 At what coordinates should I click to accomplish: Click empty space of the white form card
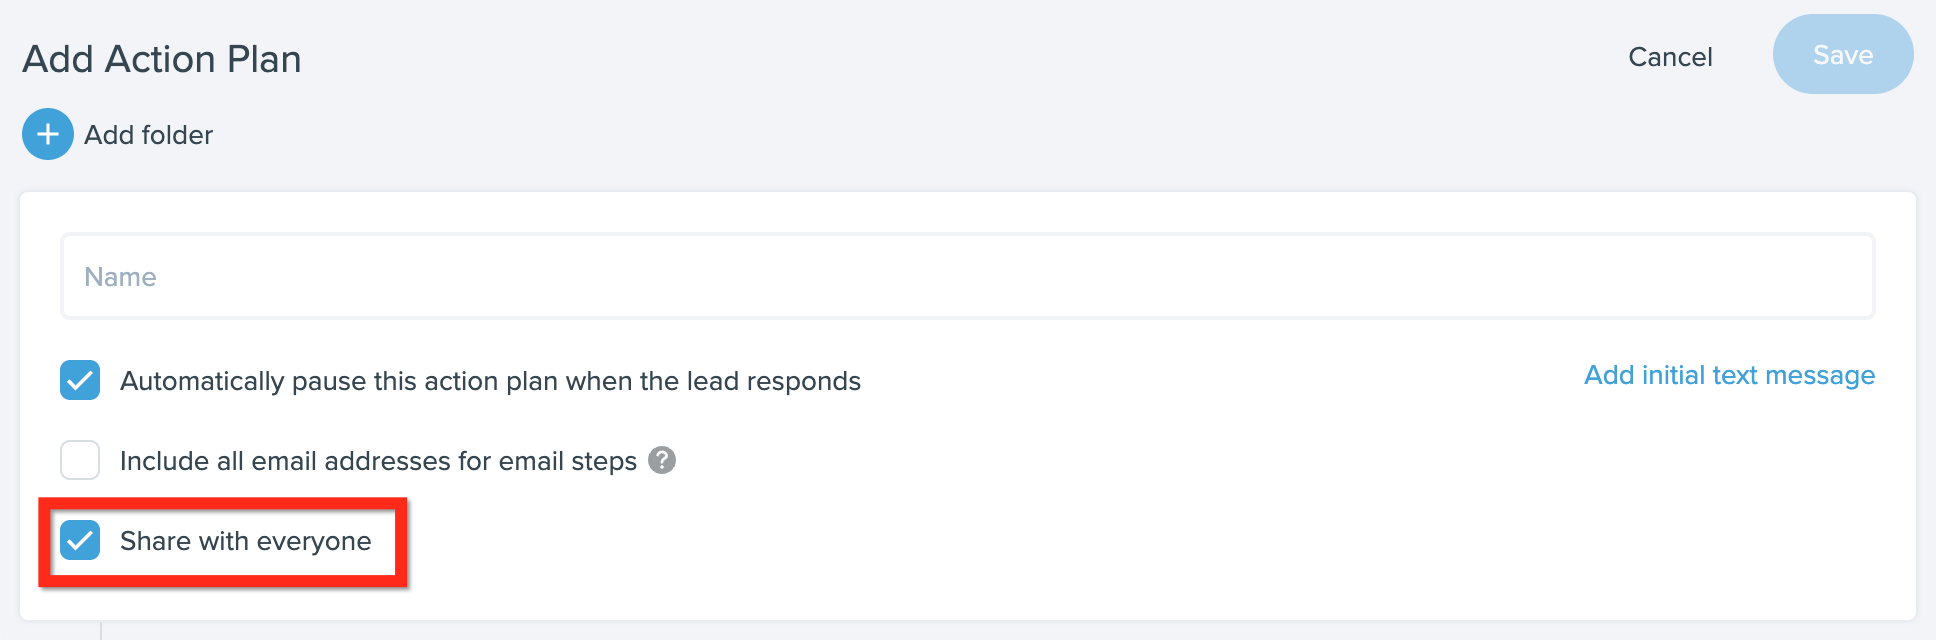[x=1200, y=520]
